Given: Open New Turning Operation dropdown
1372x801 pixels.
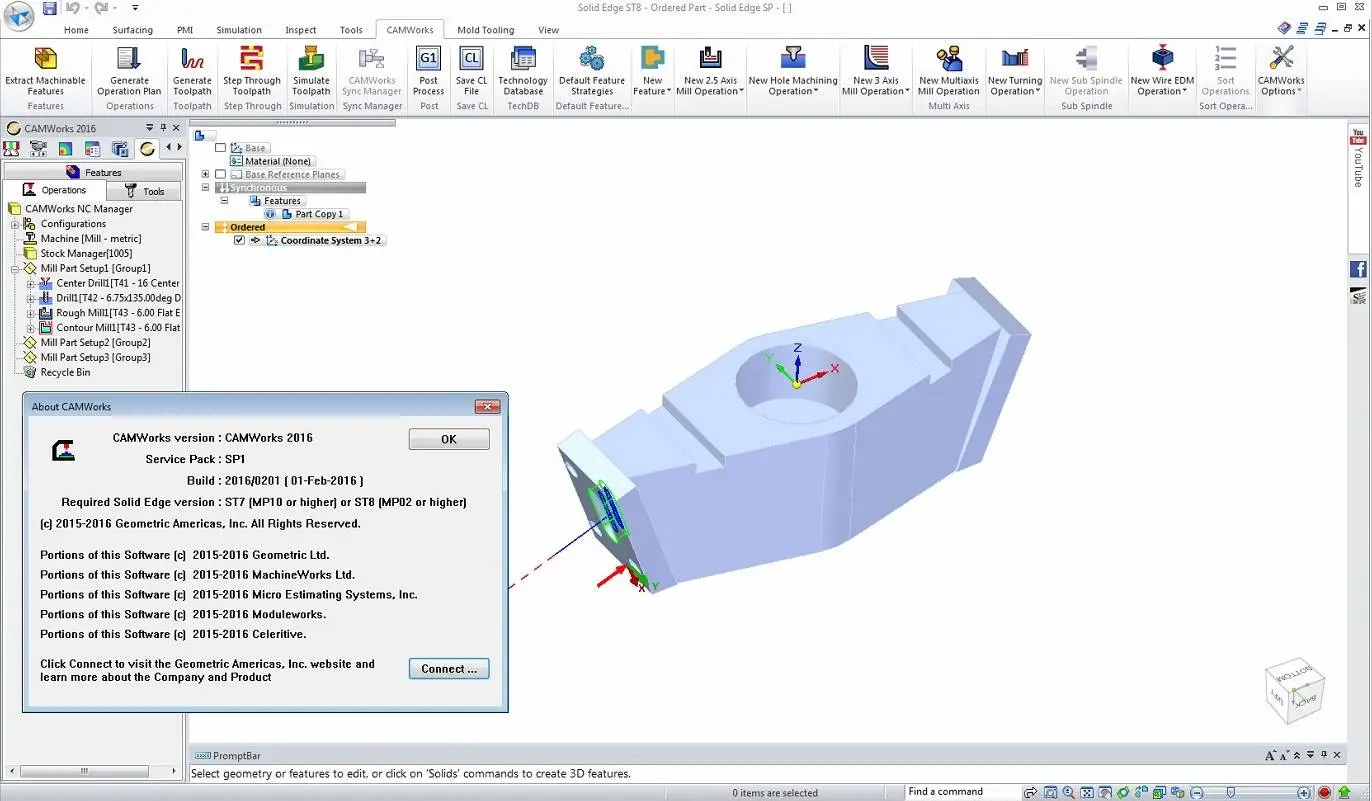Looking at the screenshot, I should pyautogui.click(x=1014, y=70).
